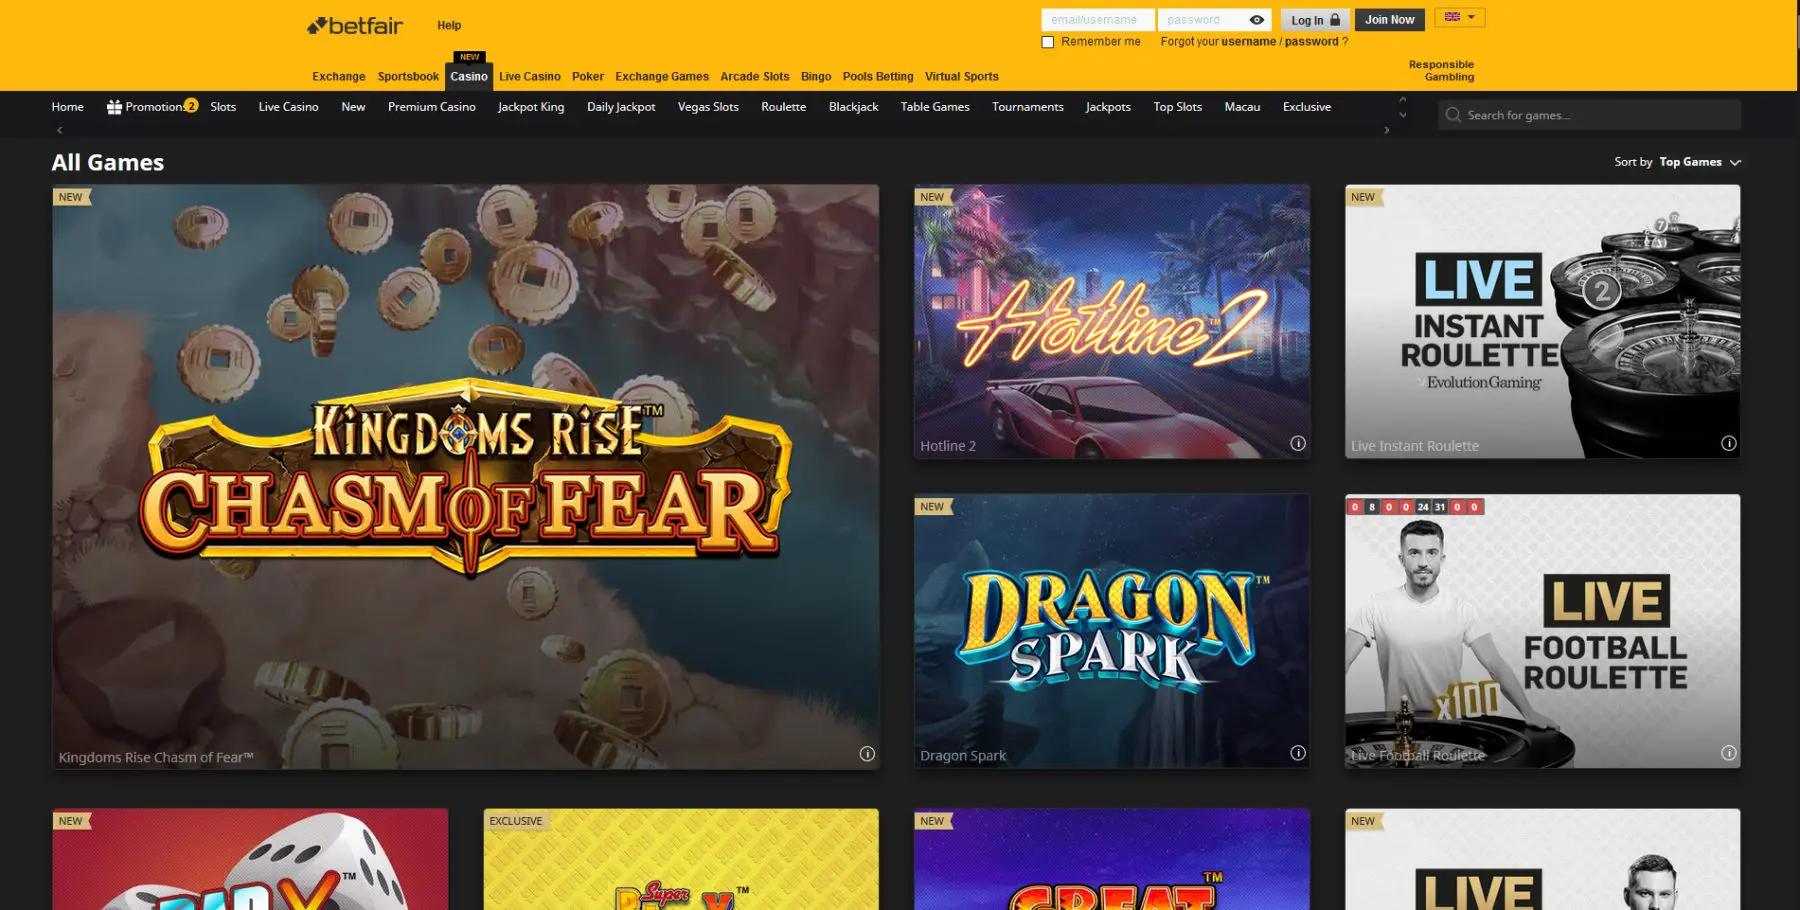Open the Roulette category
This screenshot has height=910, width=1800.
(784, 107)
